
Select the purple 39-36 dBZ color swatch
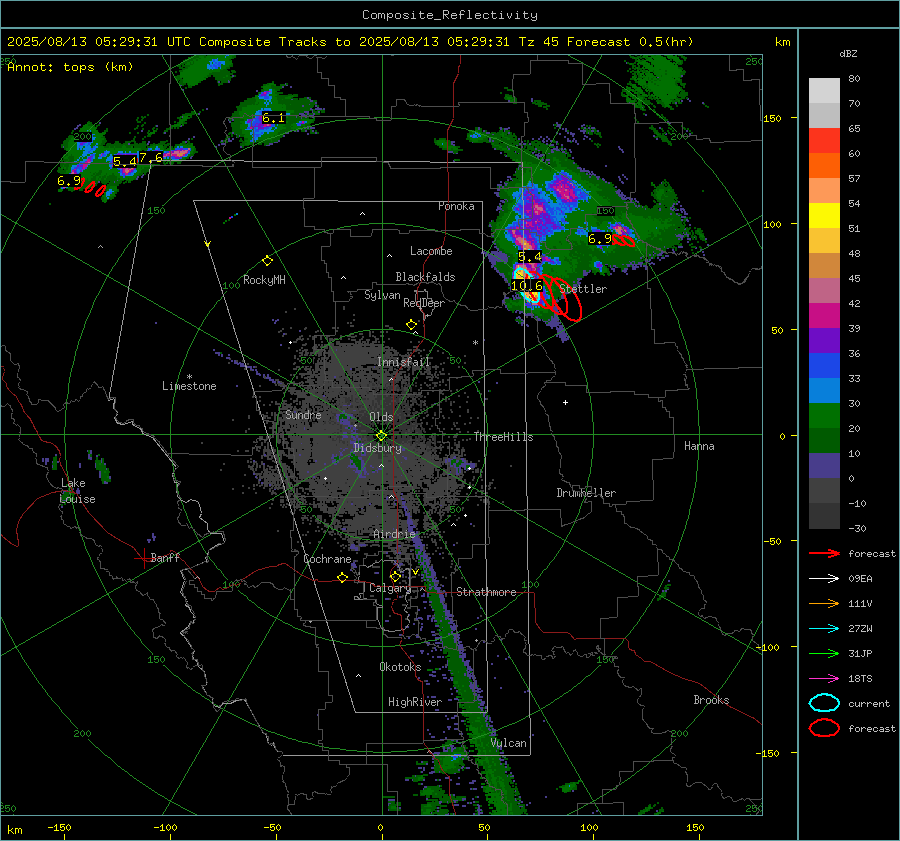pos(824,341)
